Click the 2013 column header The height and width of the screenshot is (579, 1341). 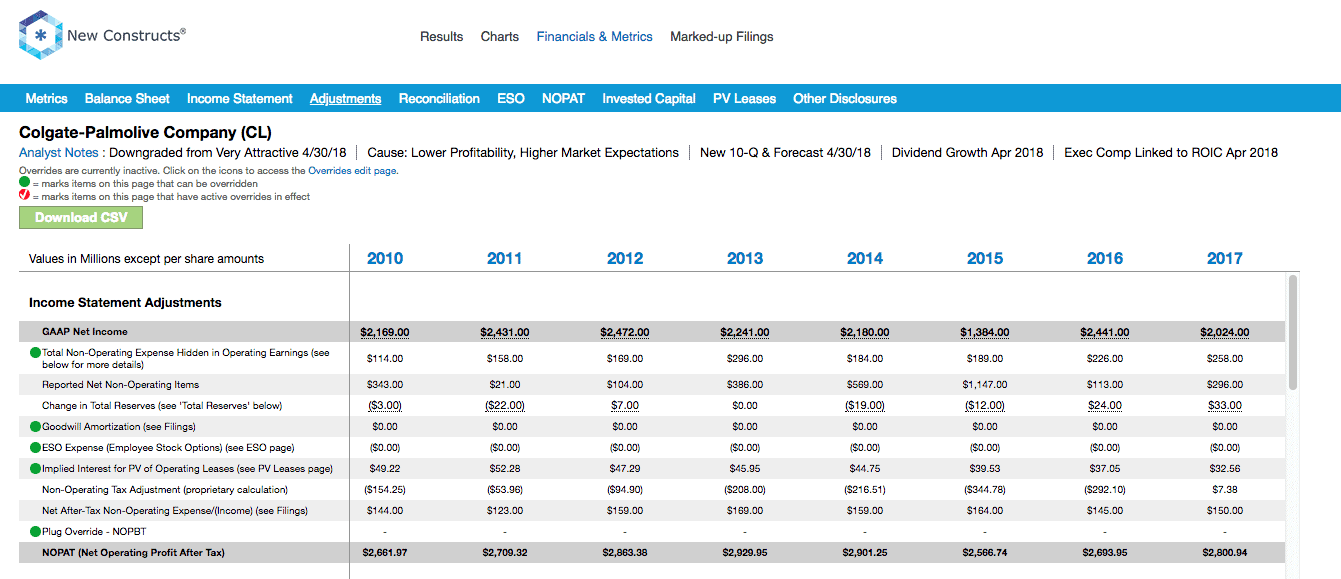click(745, 258)
